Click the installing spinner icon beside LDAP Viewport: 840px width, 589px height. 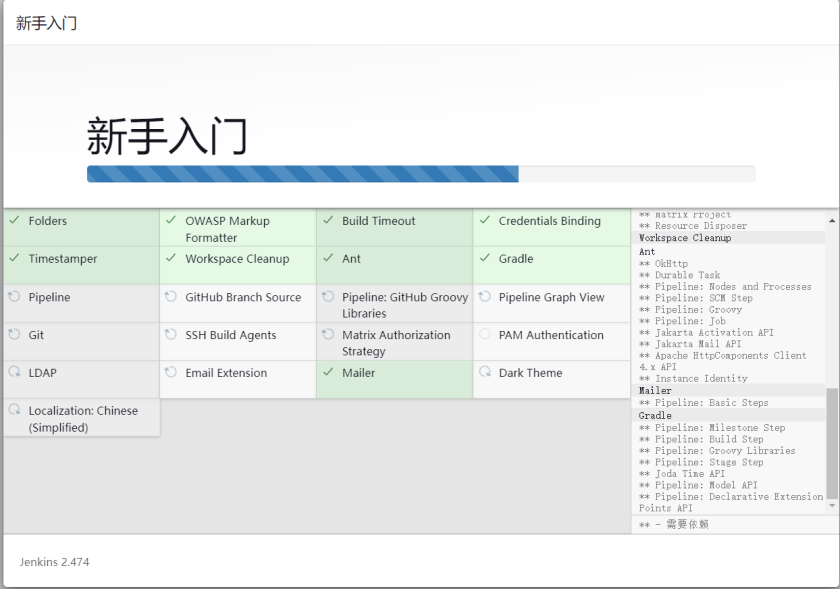[14, 372]
